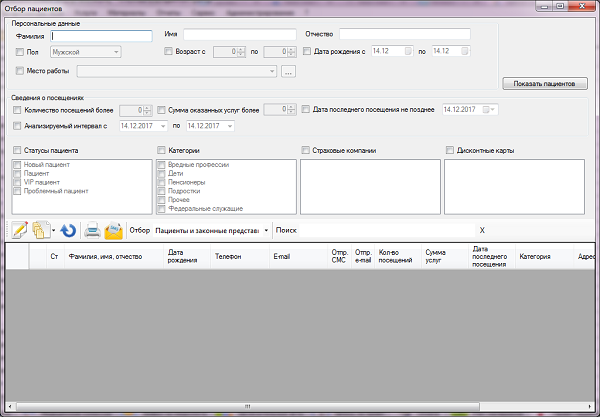Click the age from stepper
600x417 pixels.
[x=241, y=52]
